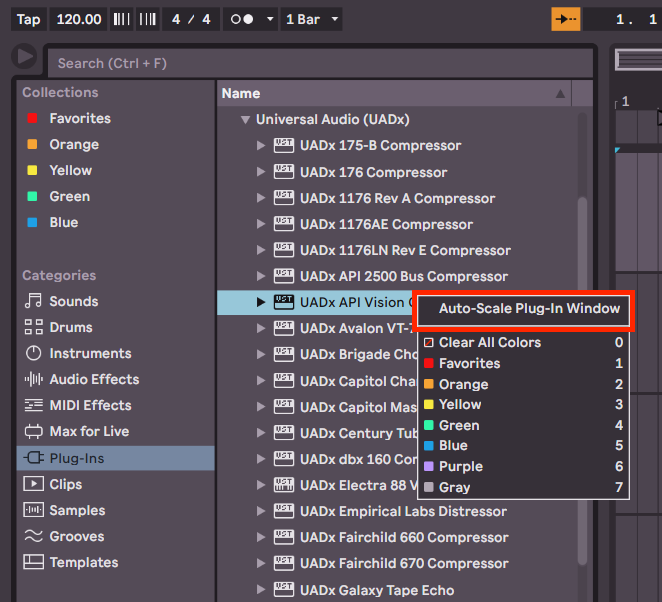Image resolution: width=662 pixels, height=602 pixels.
Task: Assign Orange color in context menu
Action: pyautogui.click(x=524, y=384)
